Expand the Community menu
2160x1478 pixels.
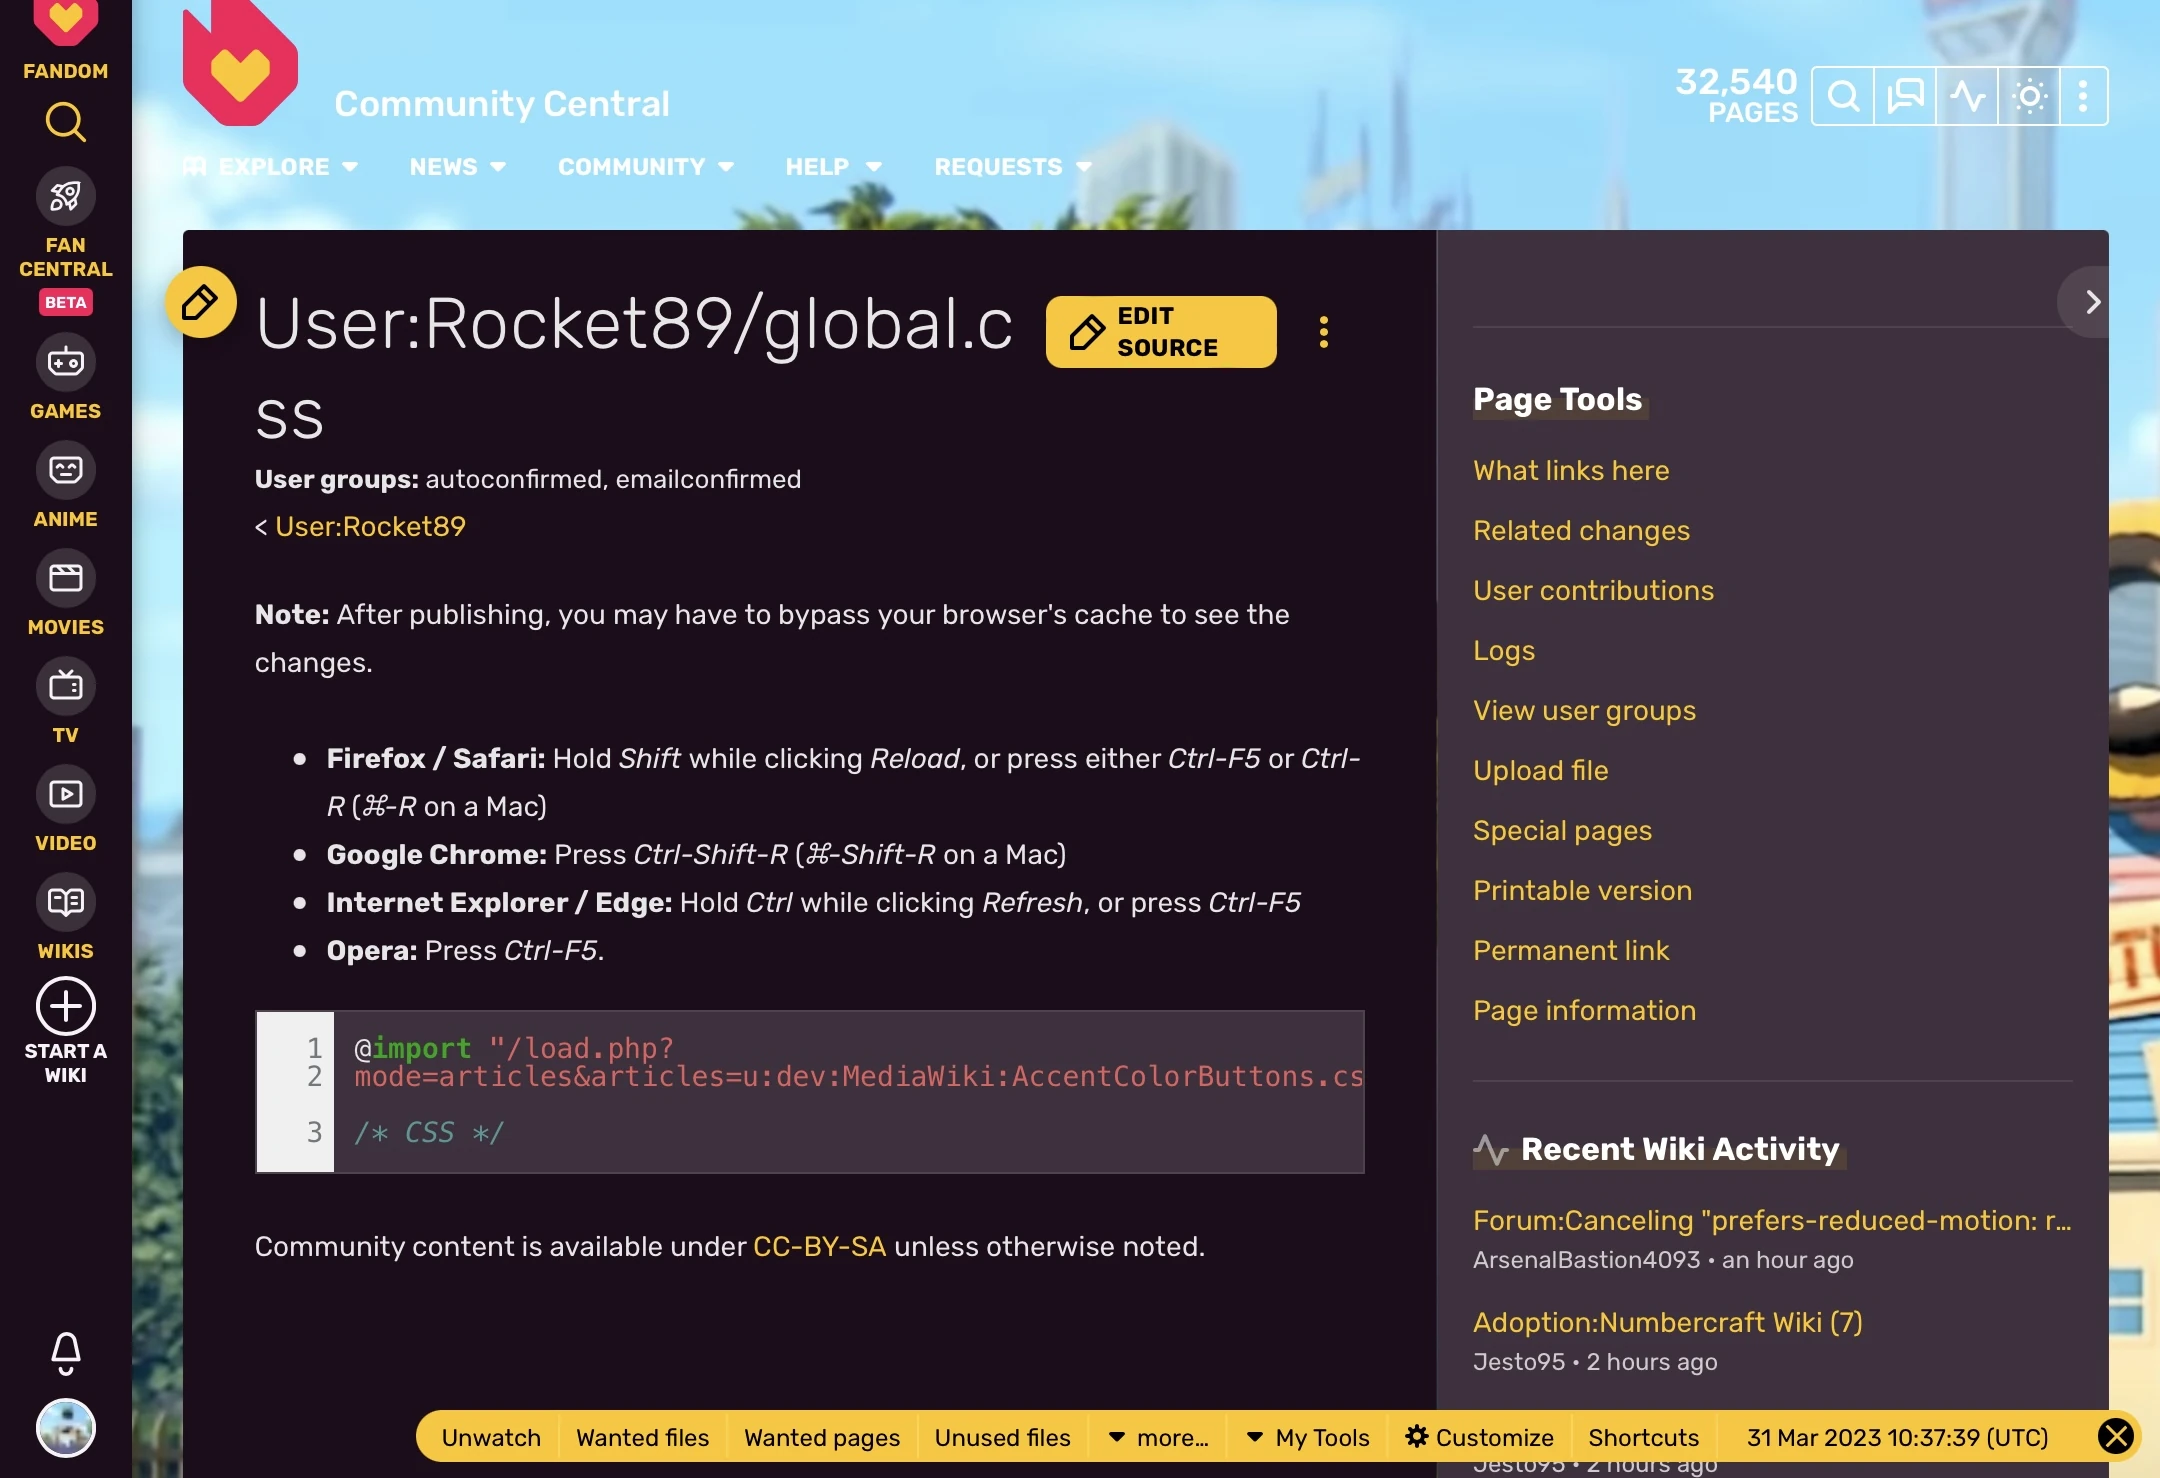tap(645, 167)
